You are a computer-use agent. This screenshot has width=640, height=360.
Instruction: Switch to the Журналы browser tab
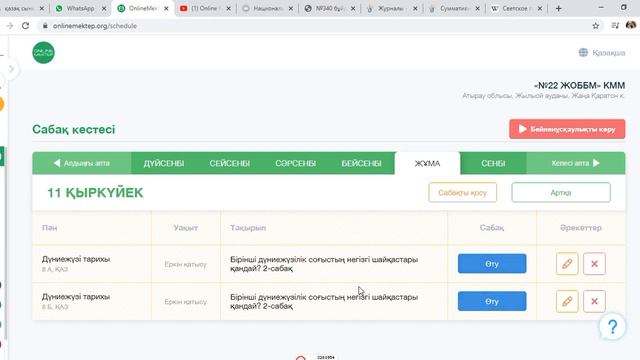click(x=392, y=8)
